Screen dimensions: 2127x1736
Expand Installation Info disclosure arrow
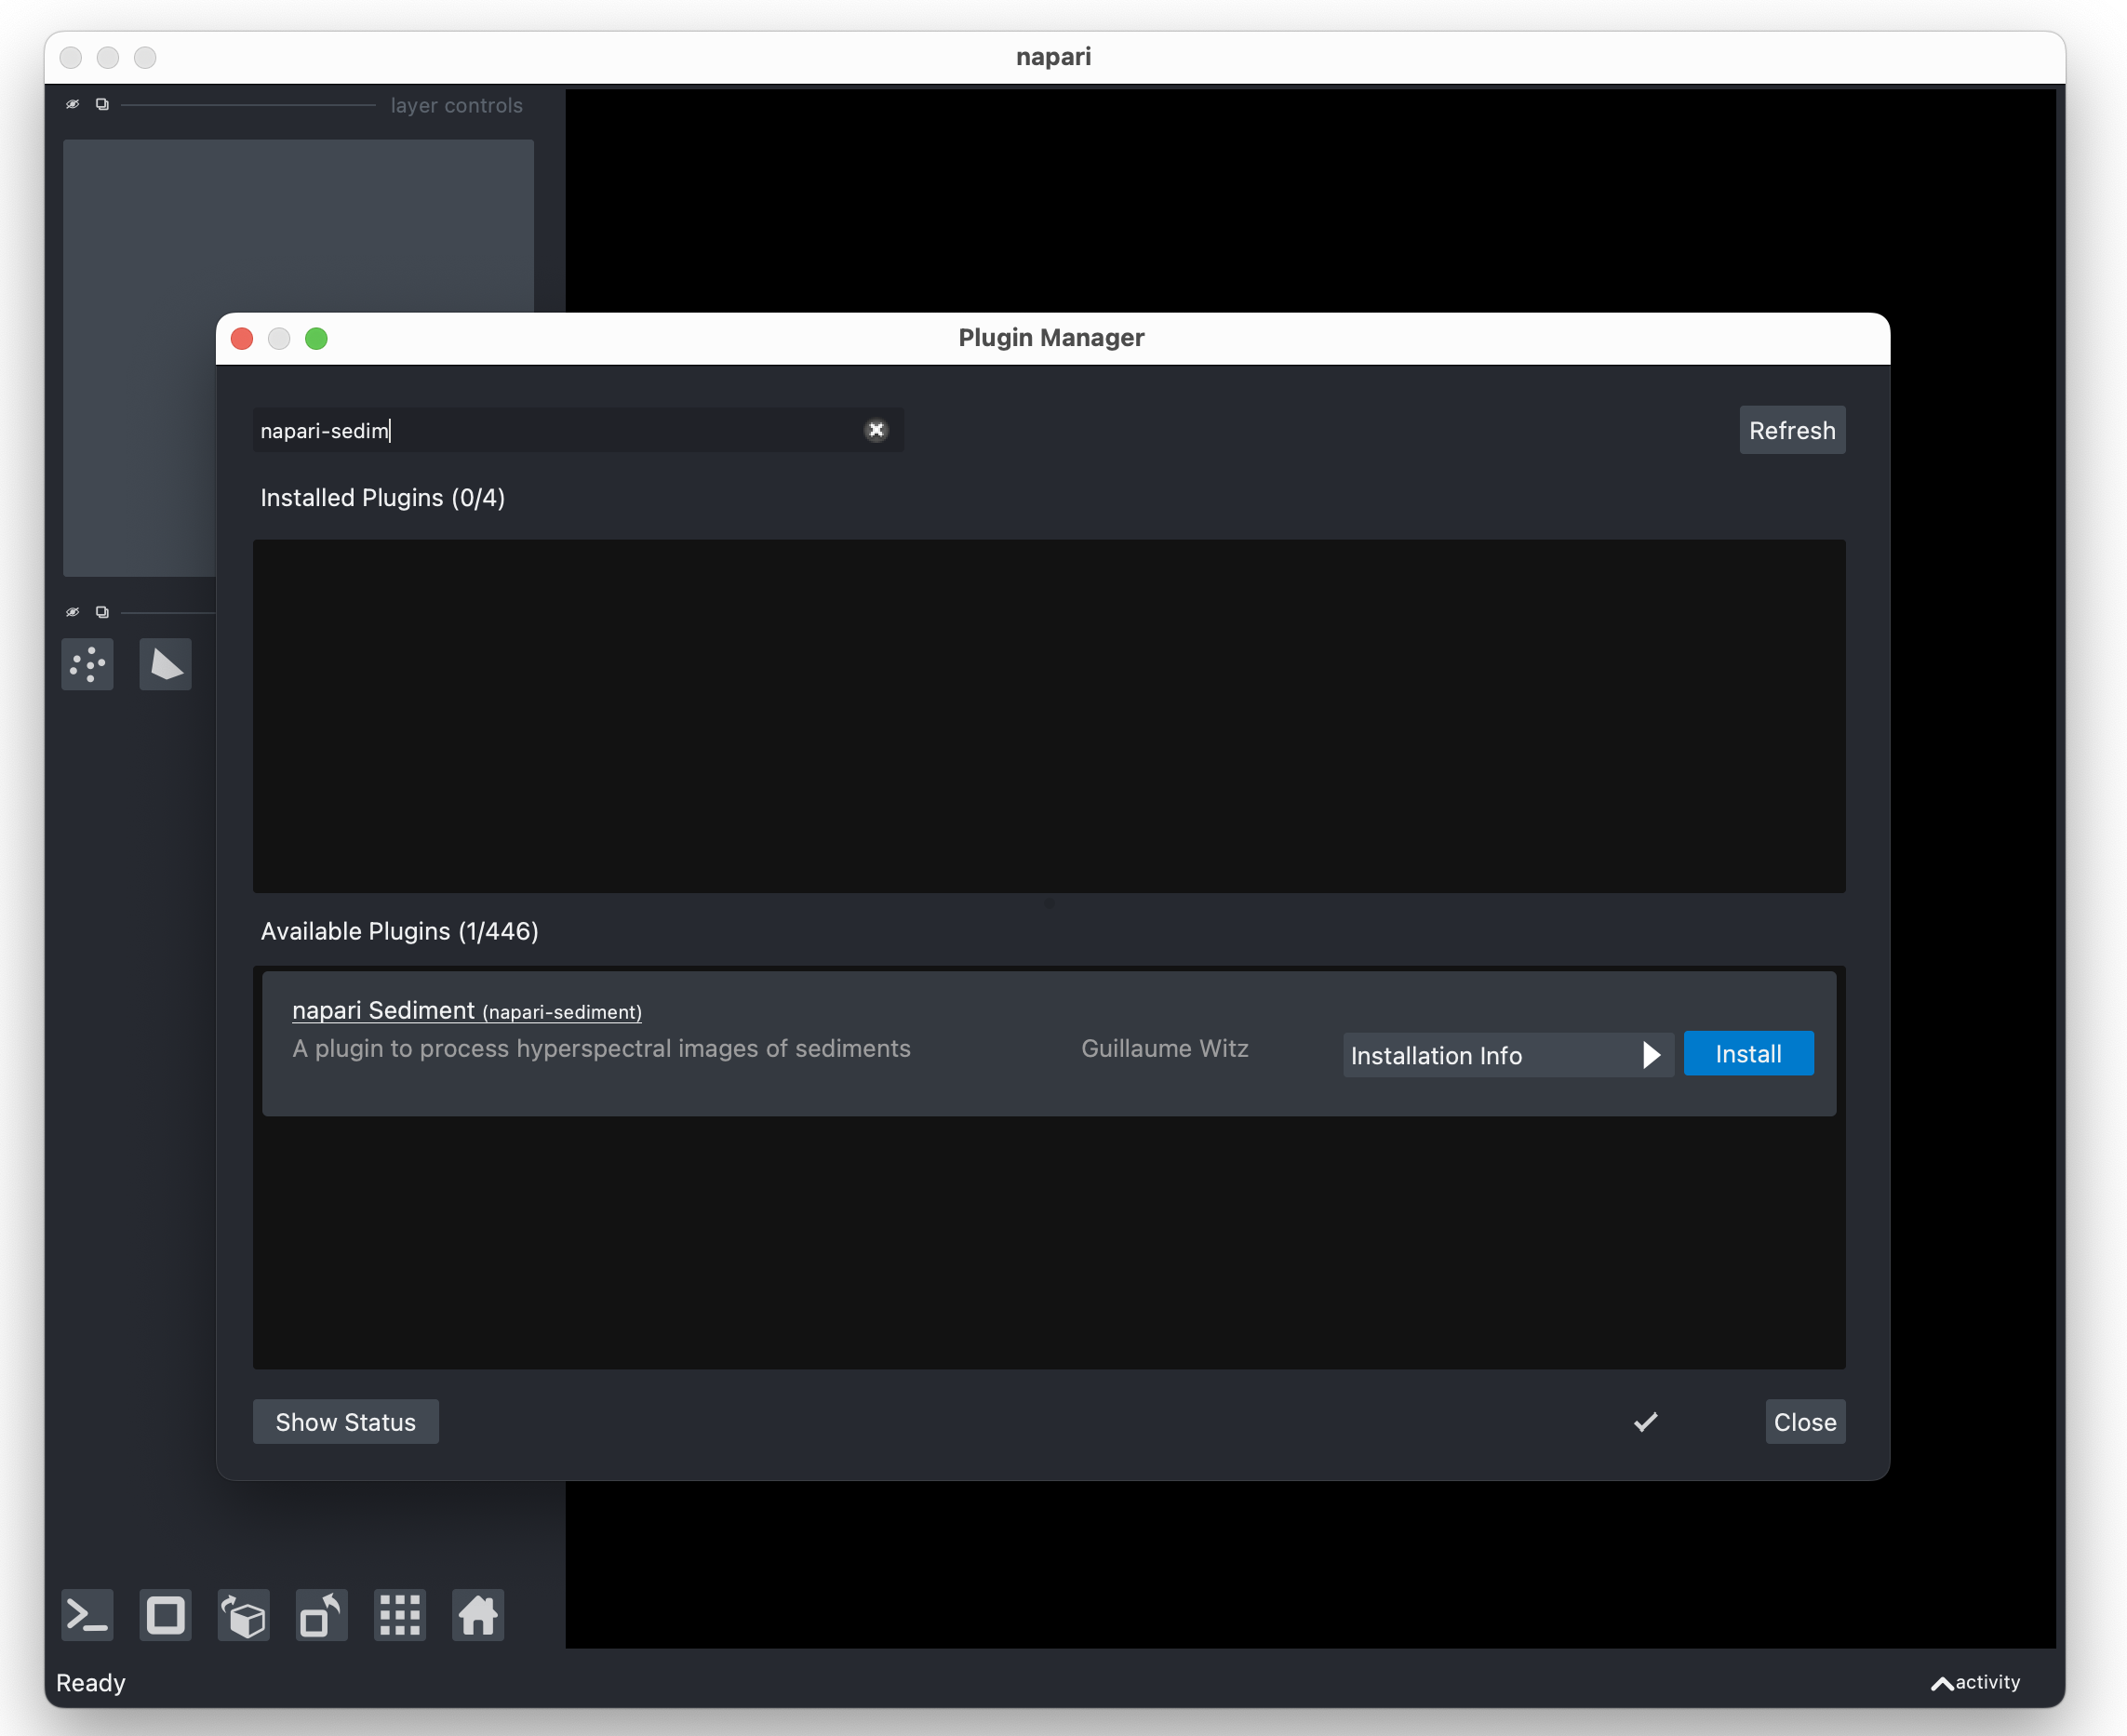[x=1651, y=1055]
